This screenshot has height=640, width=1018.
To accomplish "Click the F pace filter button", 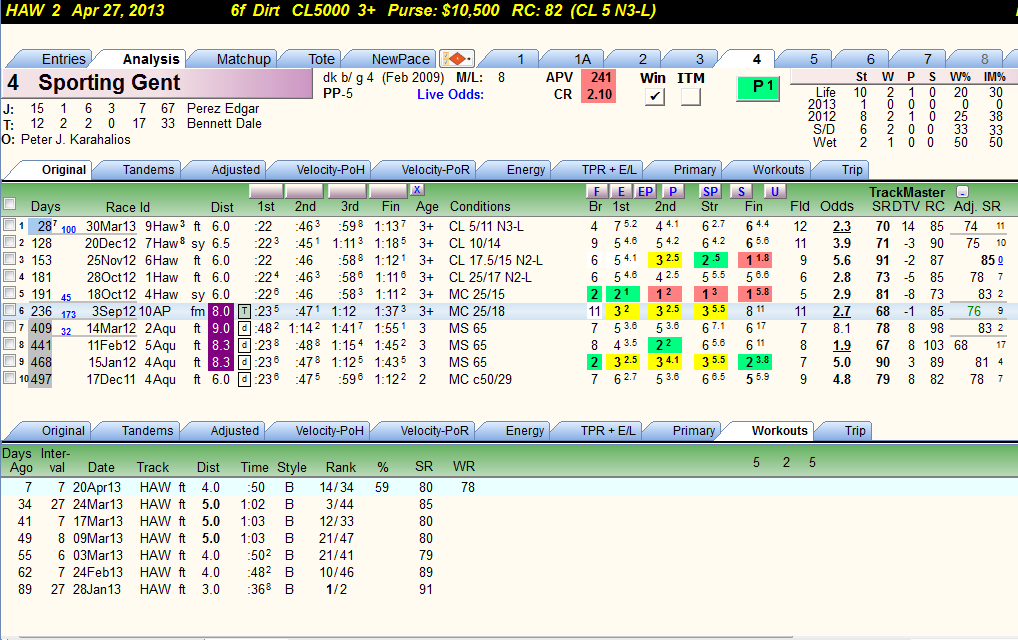I will (596, 191).
